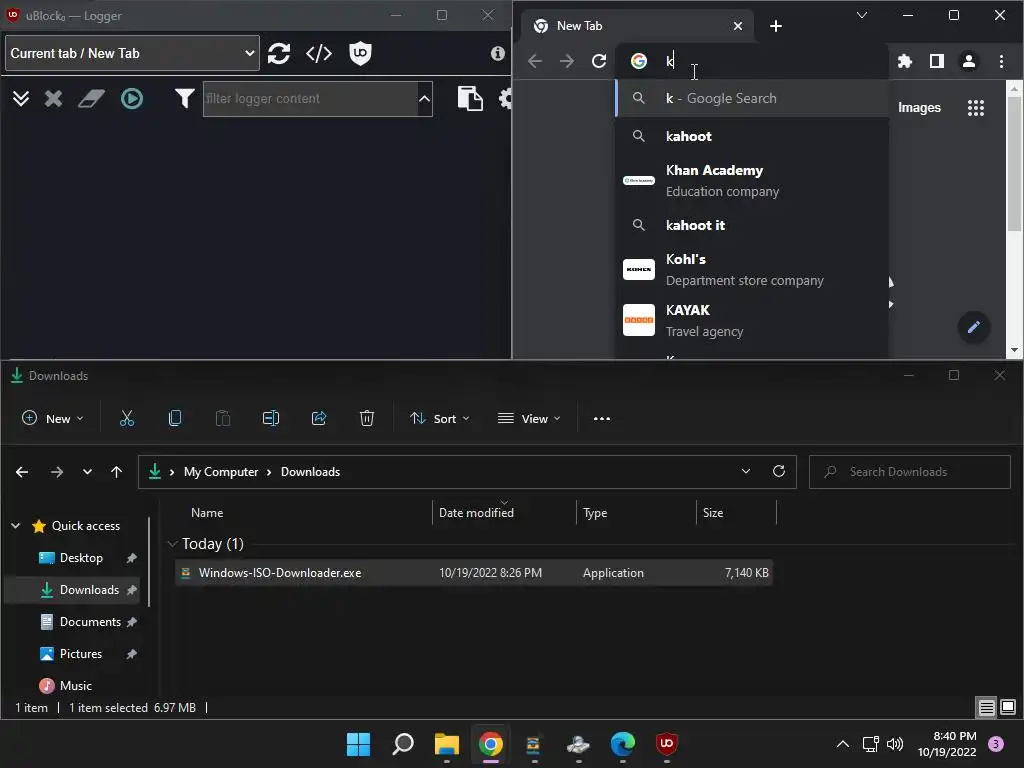
Task: Open the Google apps grid
Action: [x=976, y=108]
